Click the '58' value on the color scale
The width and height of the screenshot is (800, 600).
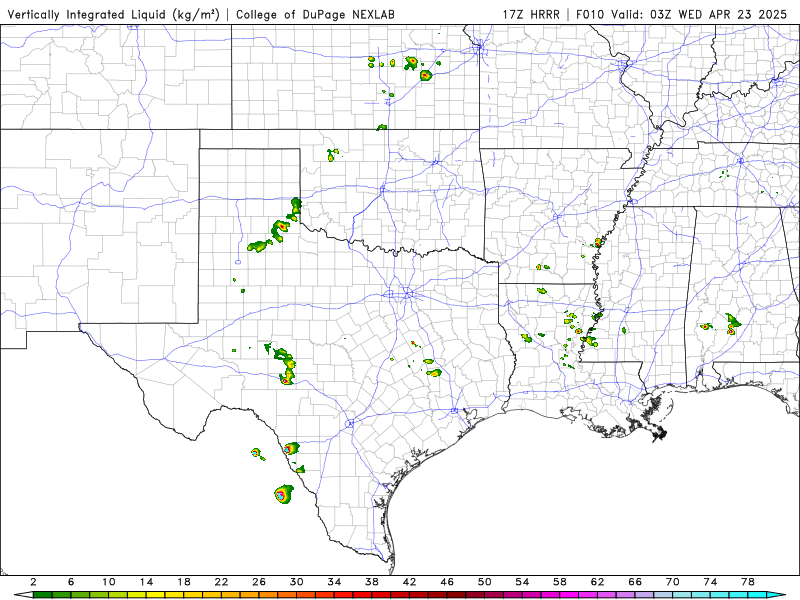(560, 582)
